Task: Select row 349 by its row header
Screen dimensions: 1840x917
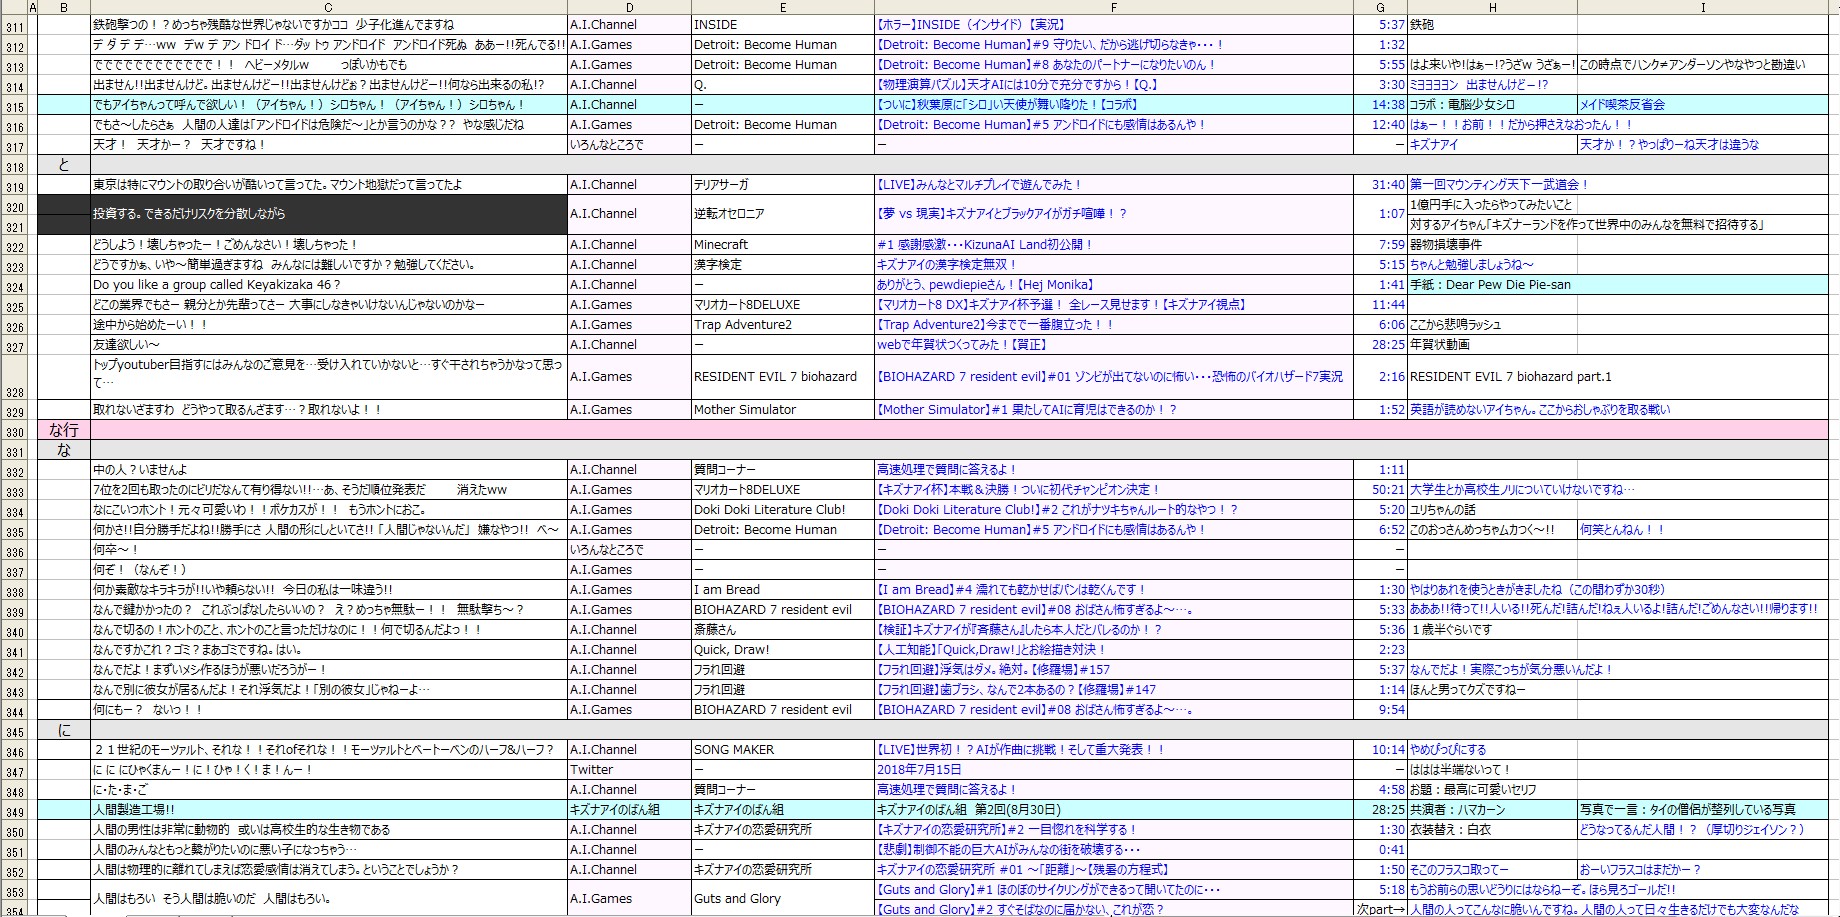Action: [x=14, y=811]
